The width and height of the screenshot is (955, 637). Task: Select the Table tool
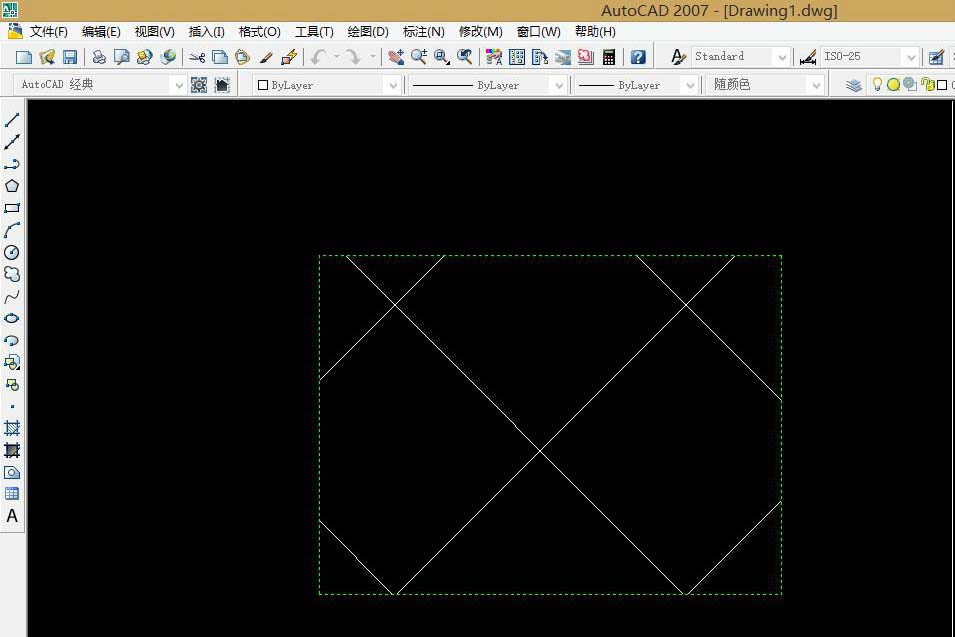tap(12, 494)
